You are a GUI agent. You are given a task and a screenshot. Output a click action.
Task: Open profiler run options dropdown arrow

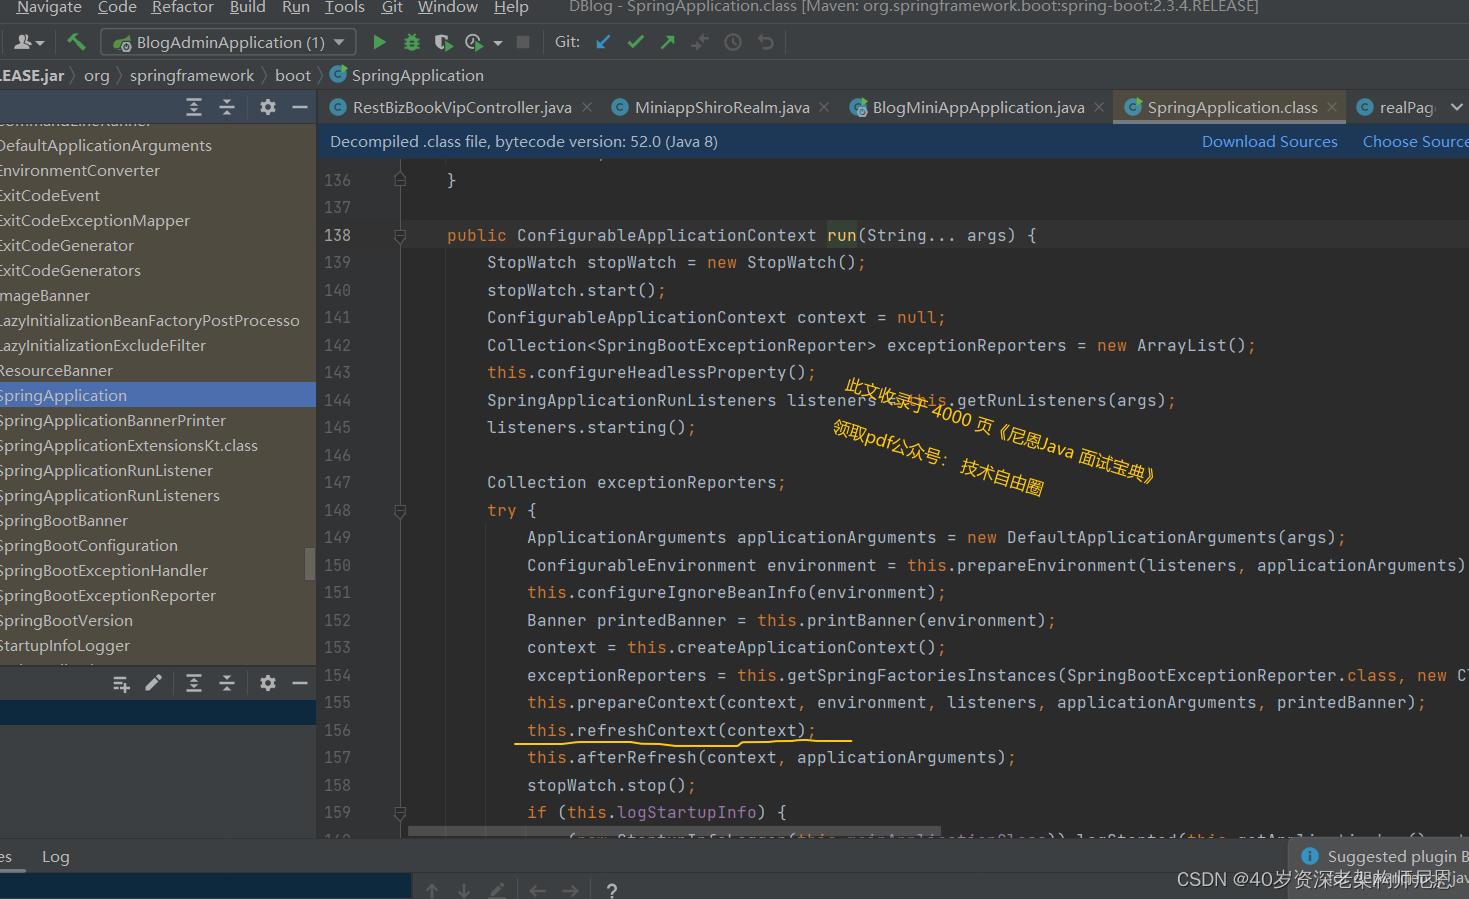point(498,43)
